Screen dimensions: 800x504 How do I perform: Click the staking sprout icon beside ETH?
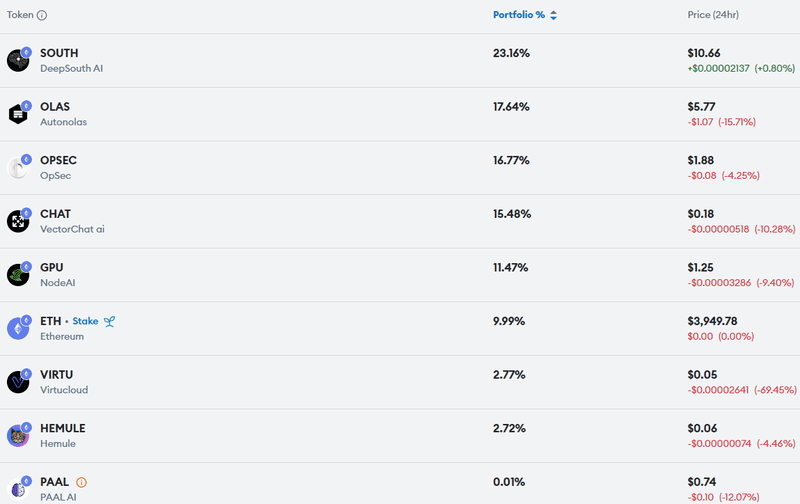pyautogui.click(x=109, y=321)
